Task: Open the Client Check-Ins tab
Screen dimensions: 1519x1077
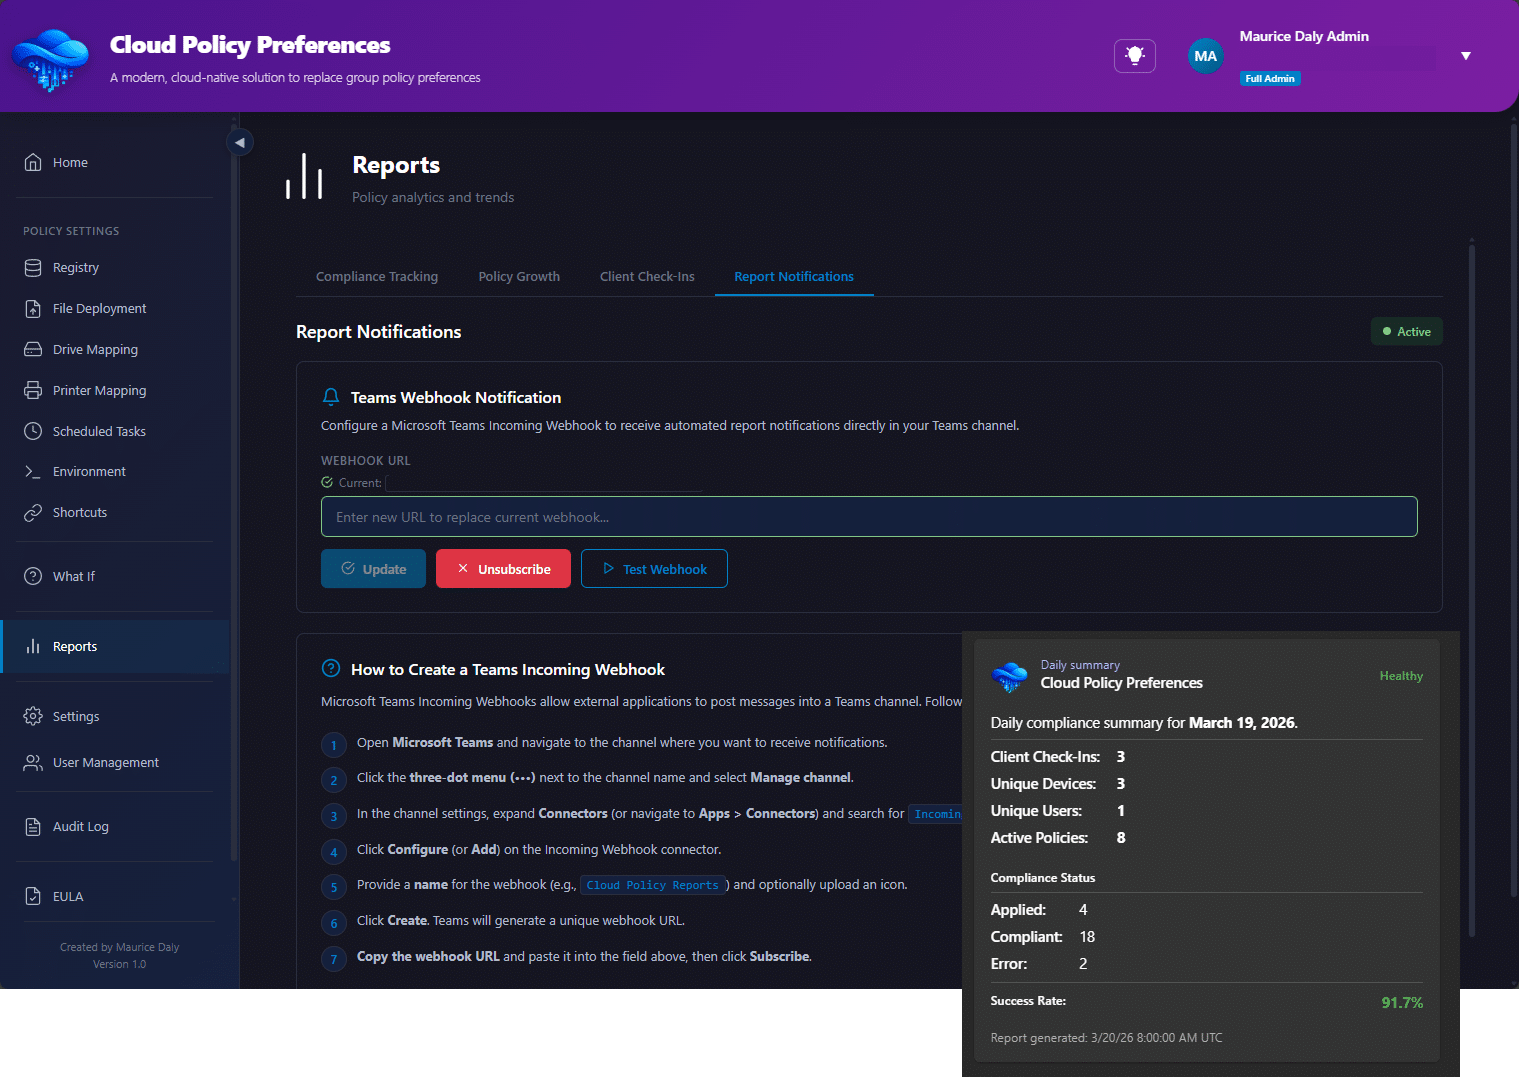Action: point(647,277)
